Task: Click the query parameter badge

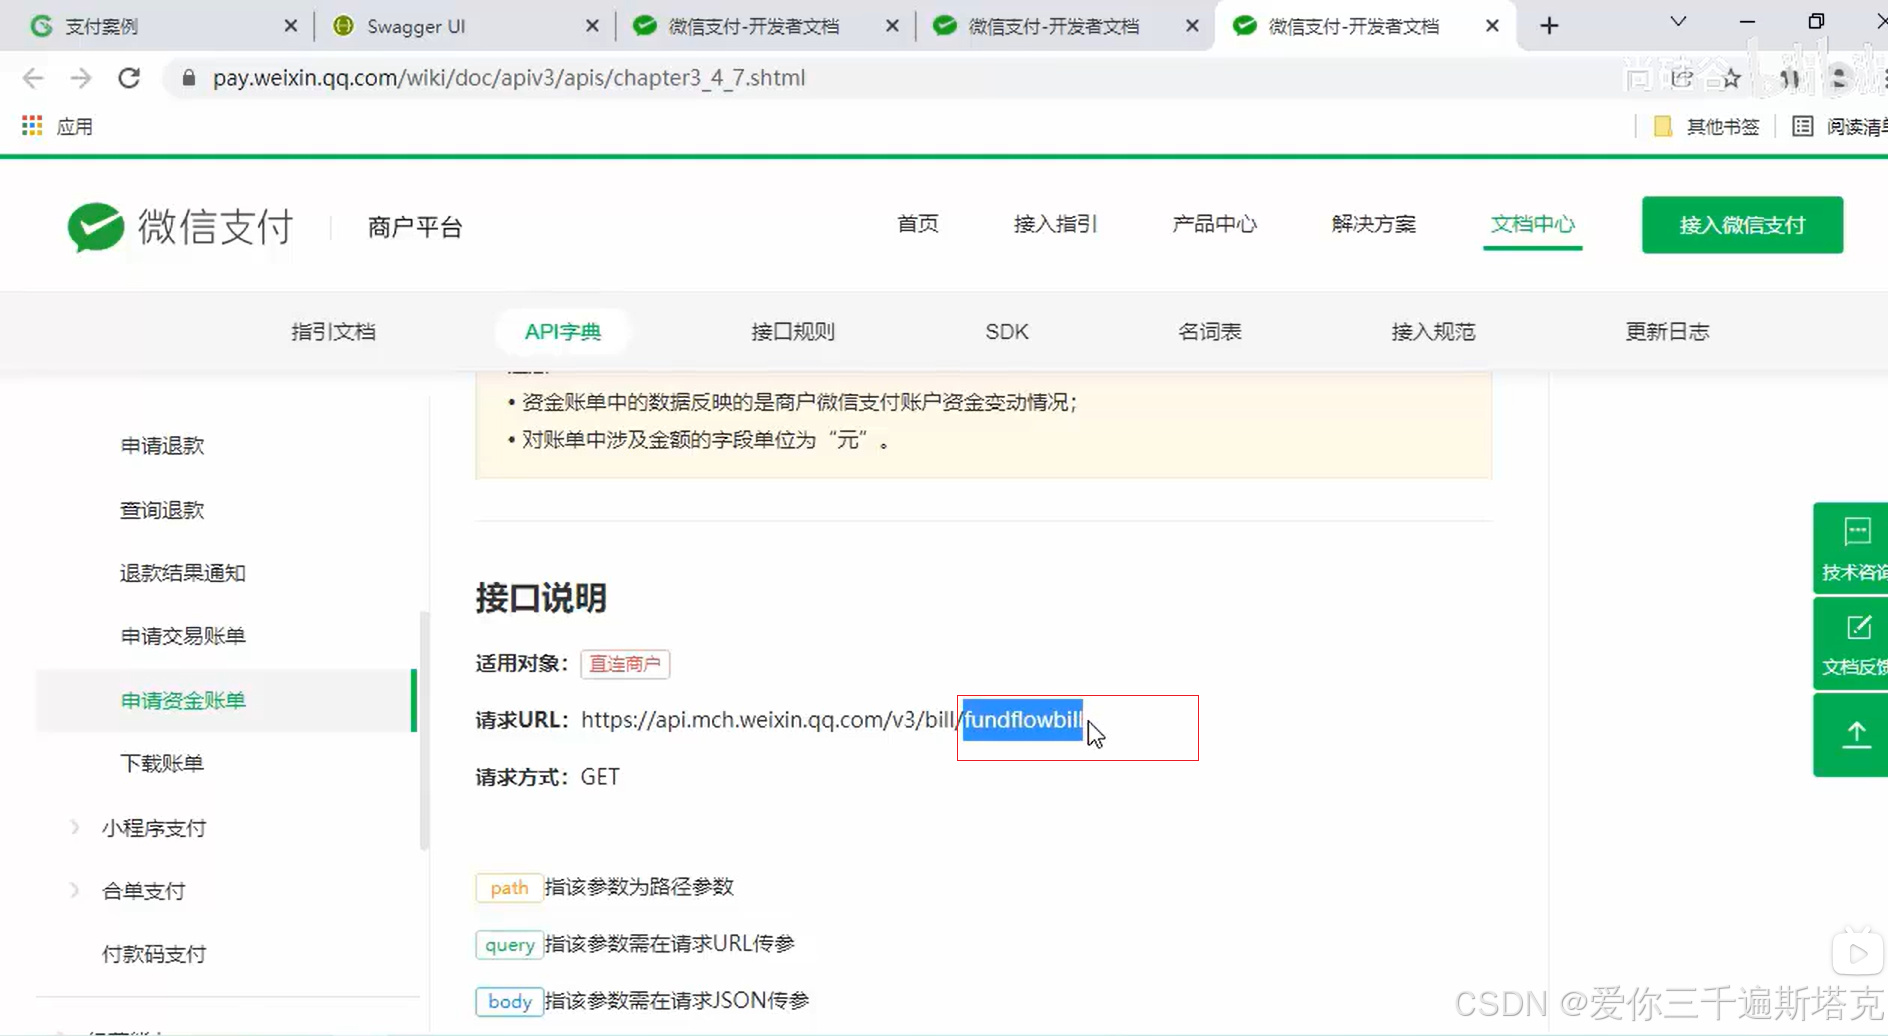Action: click(509, 945)
